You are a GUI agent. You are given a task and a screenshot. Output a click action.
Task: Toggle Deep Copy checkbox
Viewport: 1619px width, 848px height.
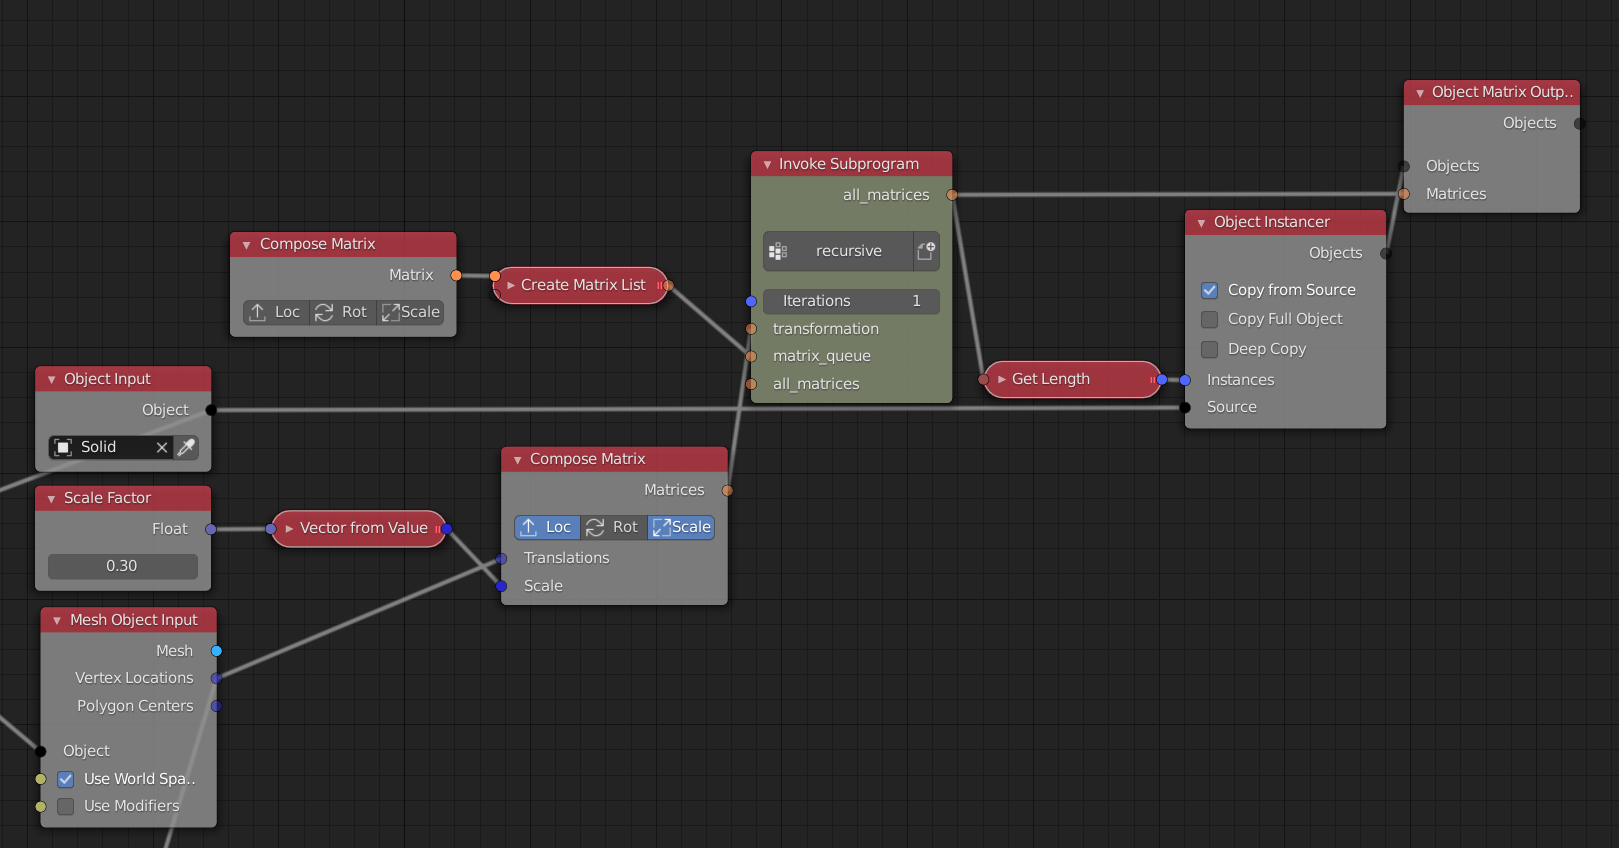pyautogui.click(x=1210, y=349)
